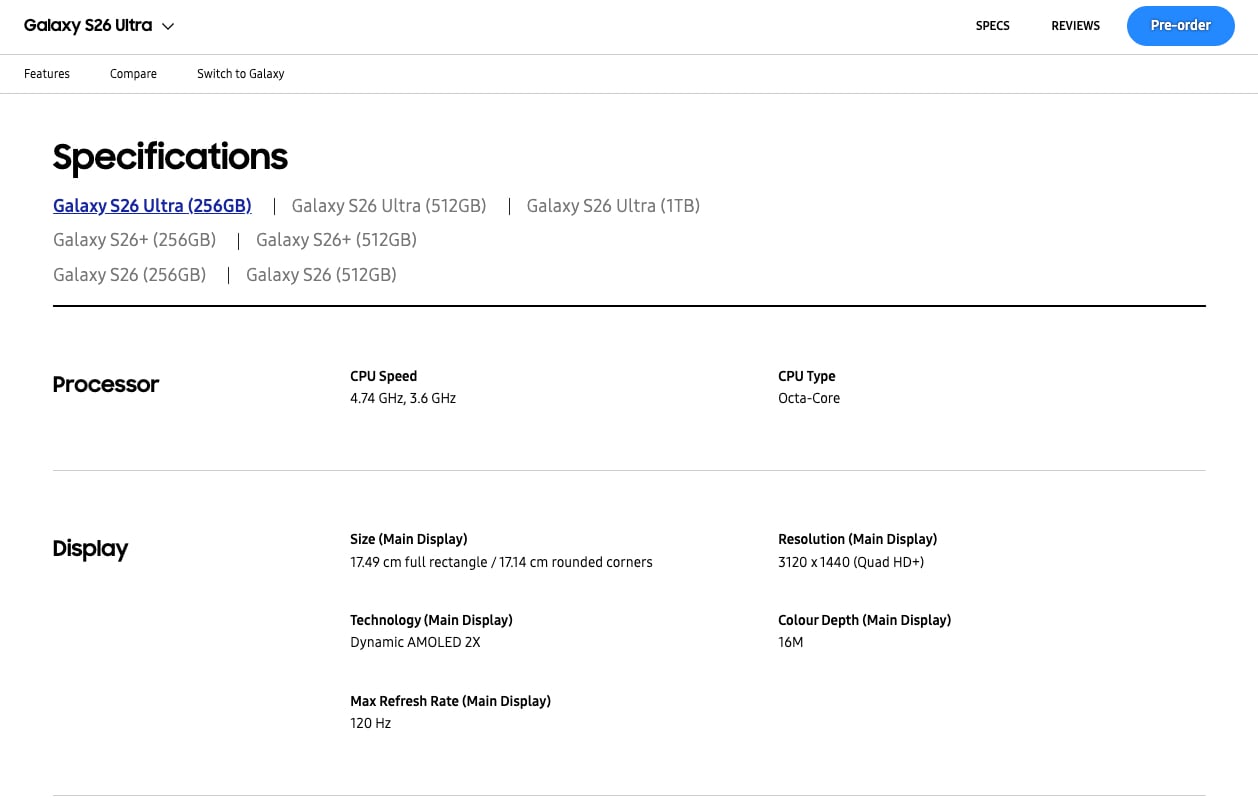Click the Galaxy S26 Ultra product title
Image resolution: width=1258 pixels, height=799 pixels.
coord(88,26)
